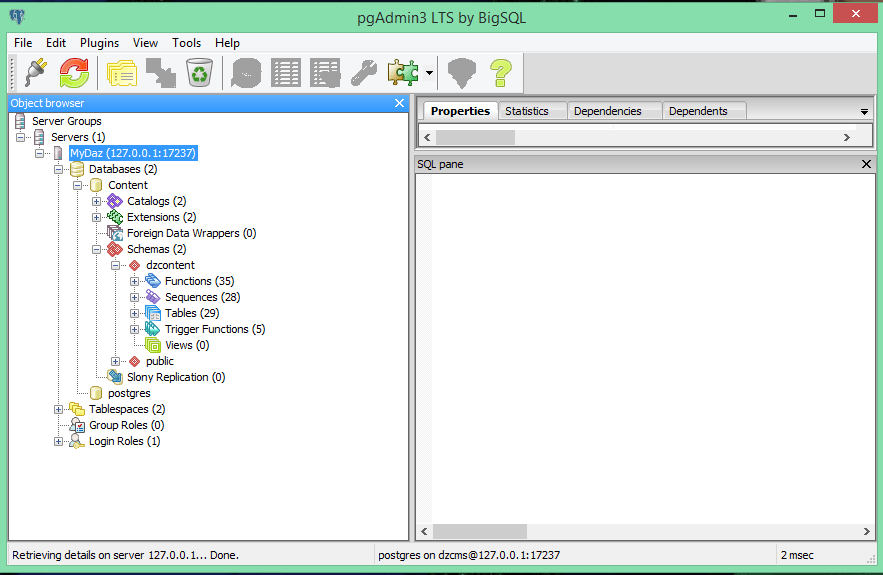Click the Add server connection plug icon
Viewport: 883px width, 575px height.
point(36,73)
